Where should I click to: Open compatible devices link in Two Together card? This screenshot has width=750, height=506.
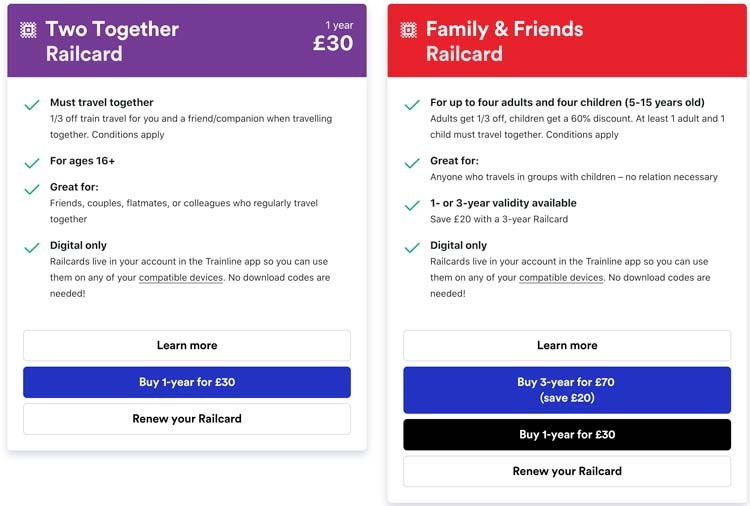(x=181, y=278)
